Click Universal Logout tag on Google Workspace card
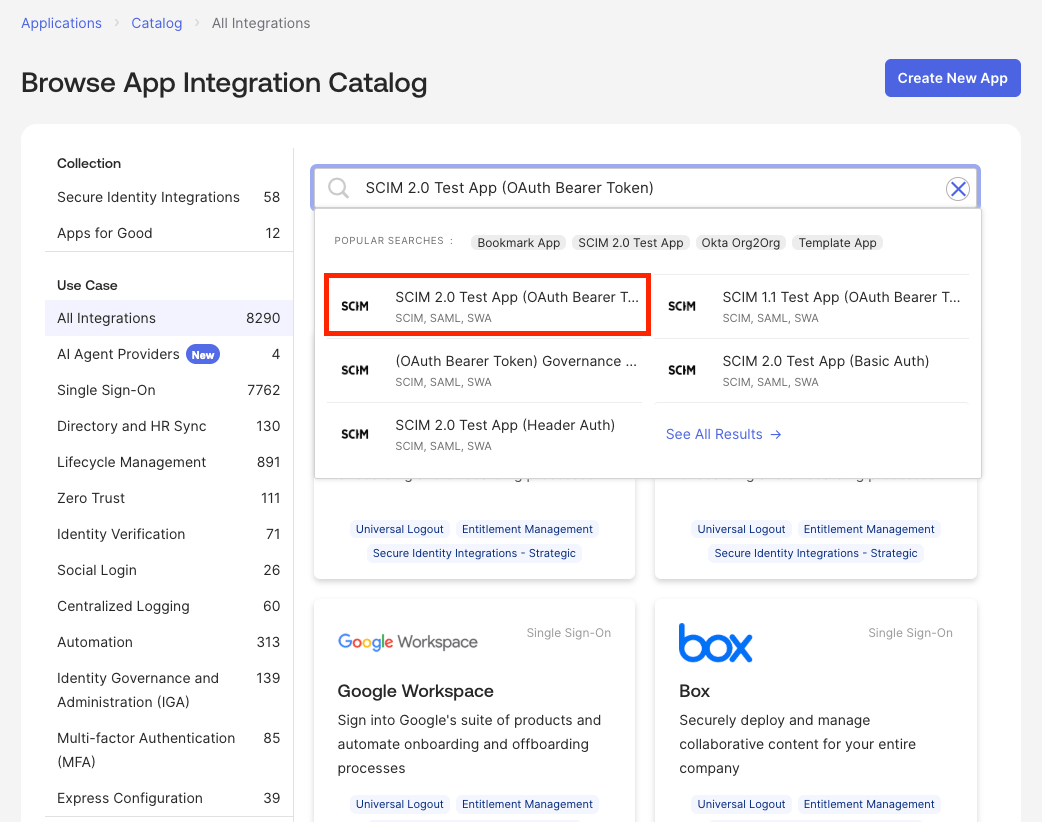1042x822 pixels. (x=399, y=804)
